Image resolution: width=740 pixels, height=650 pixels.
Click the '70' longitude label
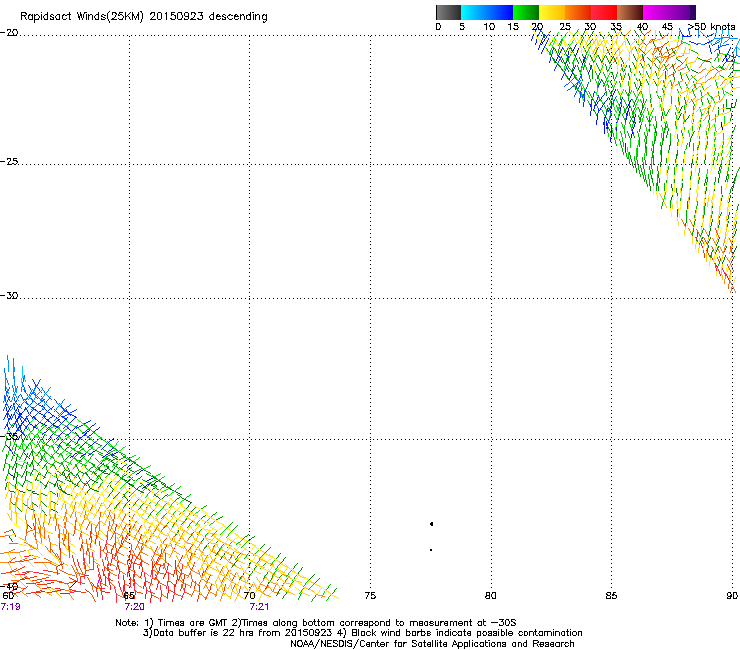pyautogui.click(x=250, y=596)
